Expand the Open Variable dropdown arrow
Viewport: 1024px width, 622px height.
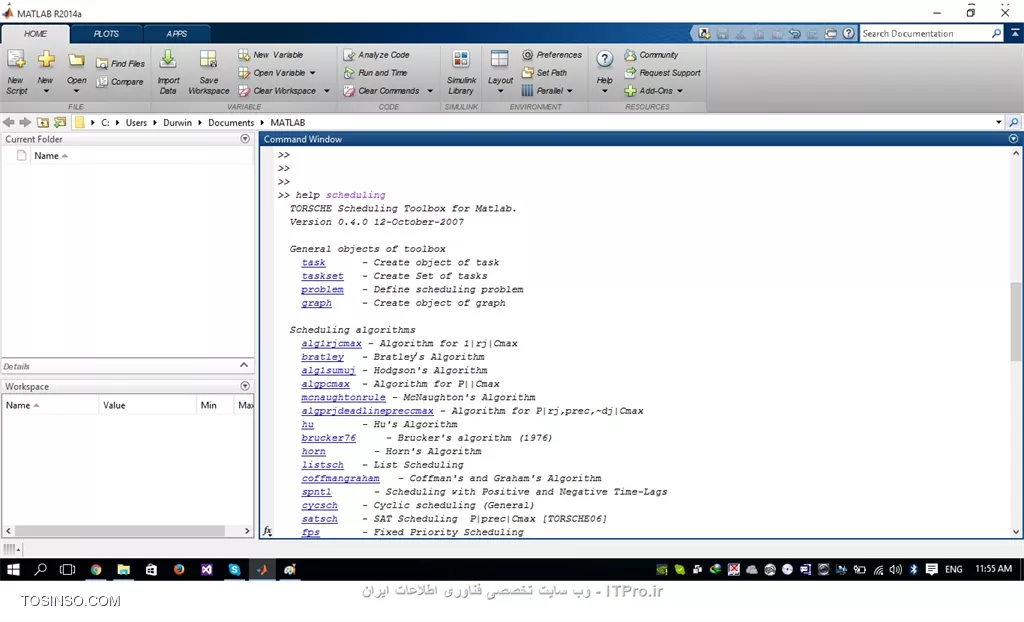click(x=313, y=73)
